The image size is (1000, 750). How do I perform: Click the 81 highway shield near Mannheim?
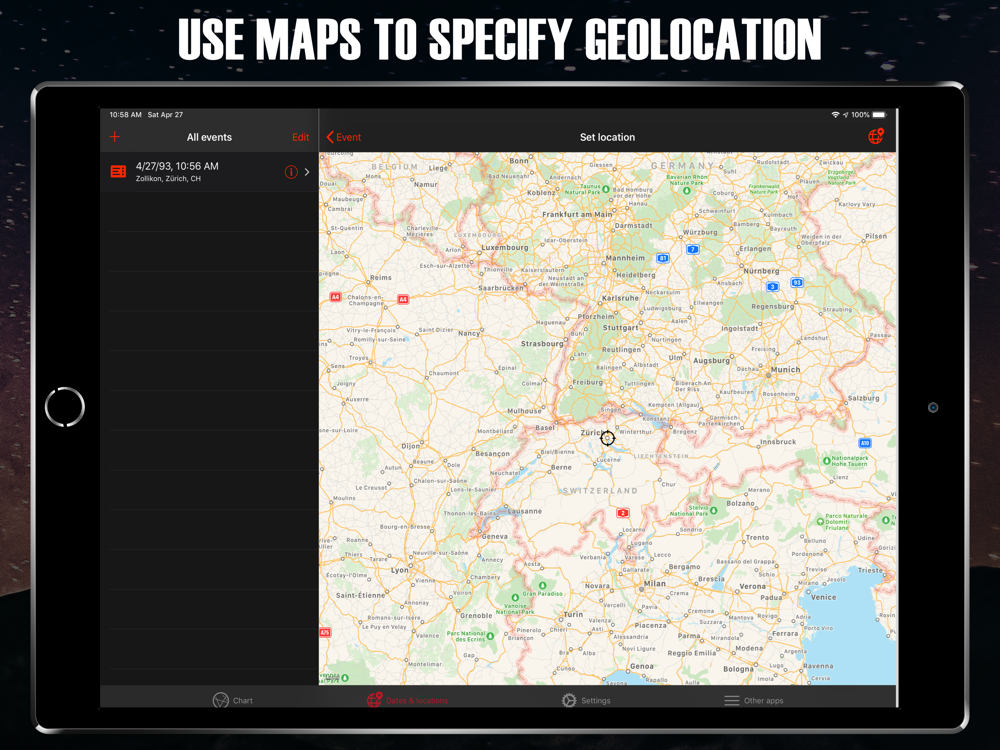coord(663,258)
